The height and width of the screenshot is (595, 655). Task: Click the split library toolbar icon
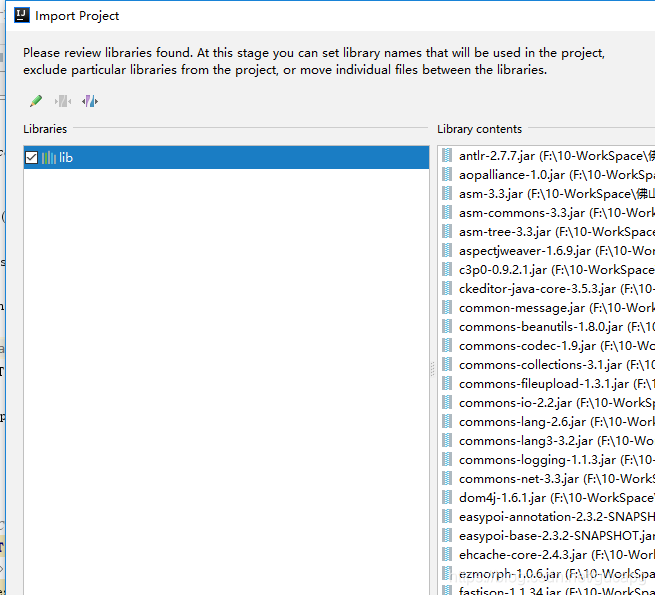pos(90,101)
